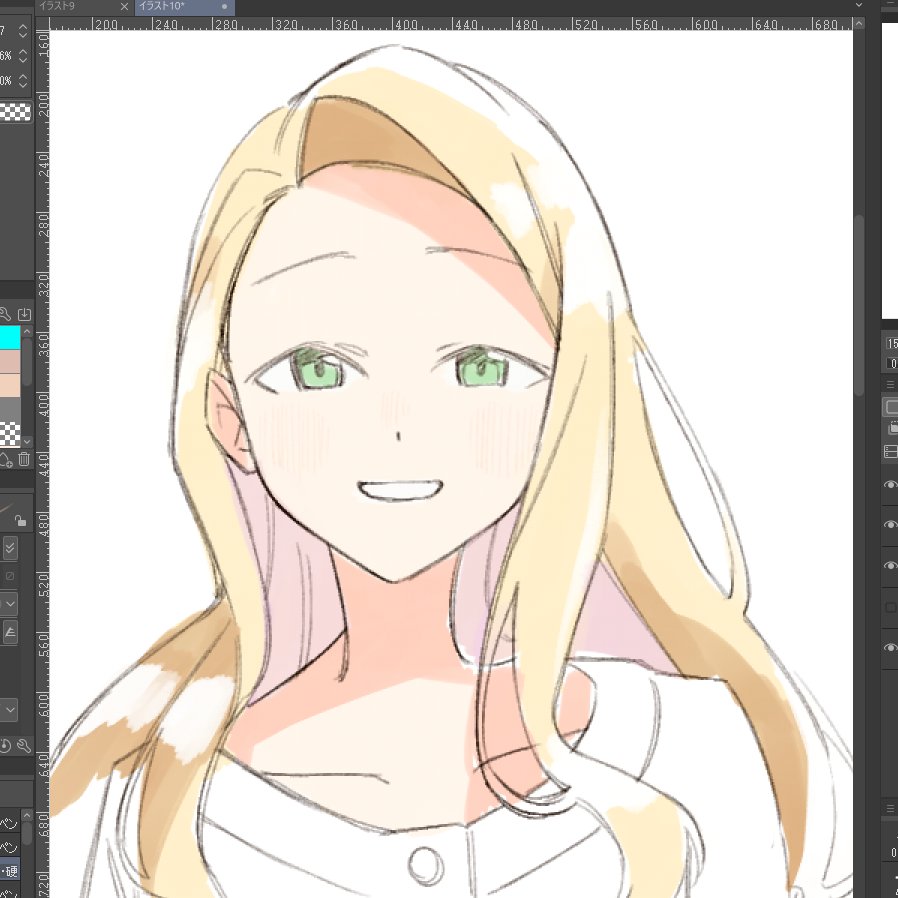Close the イラスト9 tab

pyautogui.click(x=124, y=7)
